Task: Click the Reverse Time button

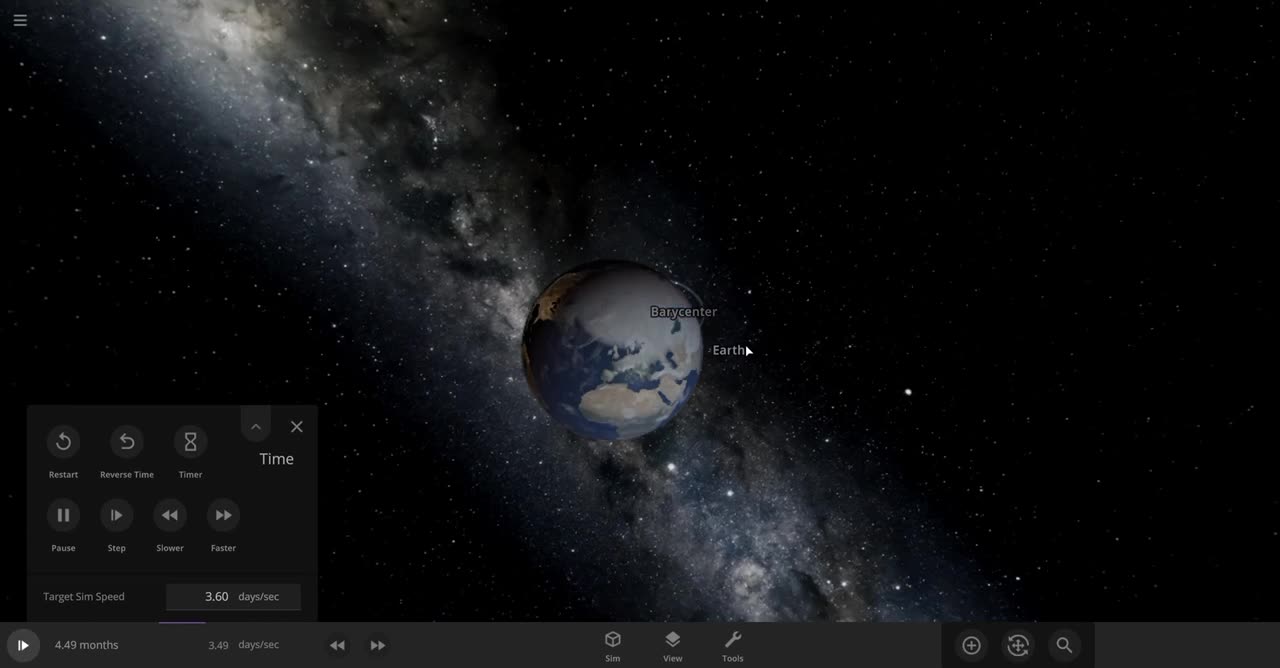Action: 127,442
